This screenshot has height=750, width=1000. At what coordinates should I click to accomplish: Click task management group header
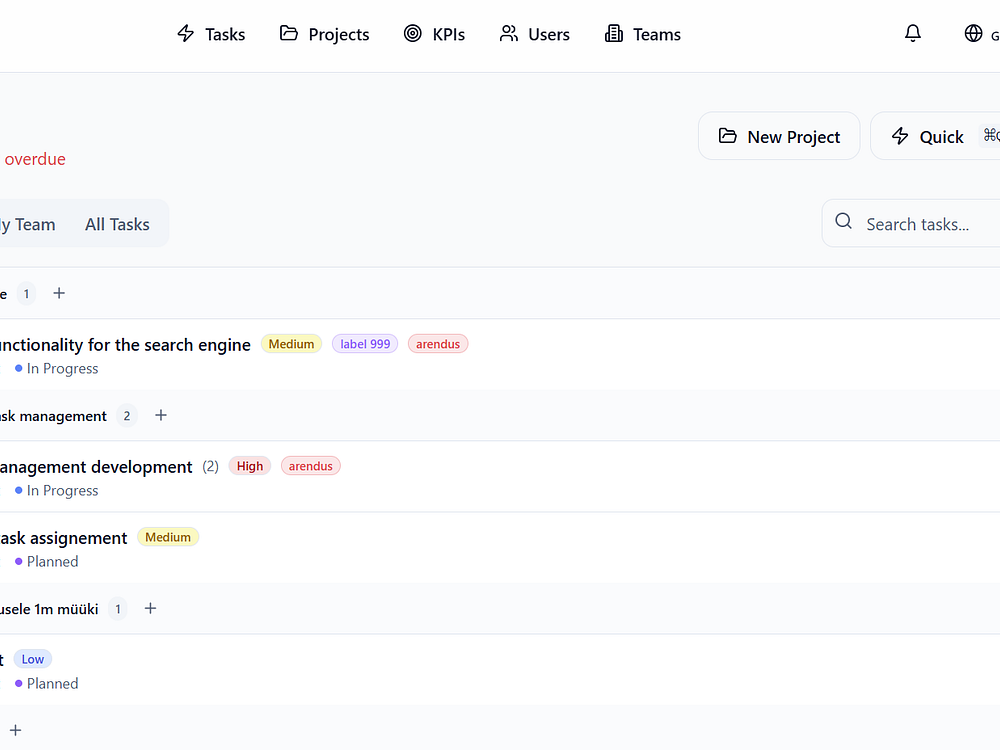[54, 416]
